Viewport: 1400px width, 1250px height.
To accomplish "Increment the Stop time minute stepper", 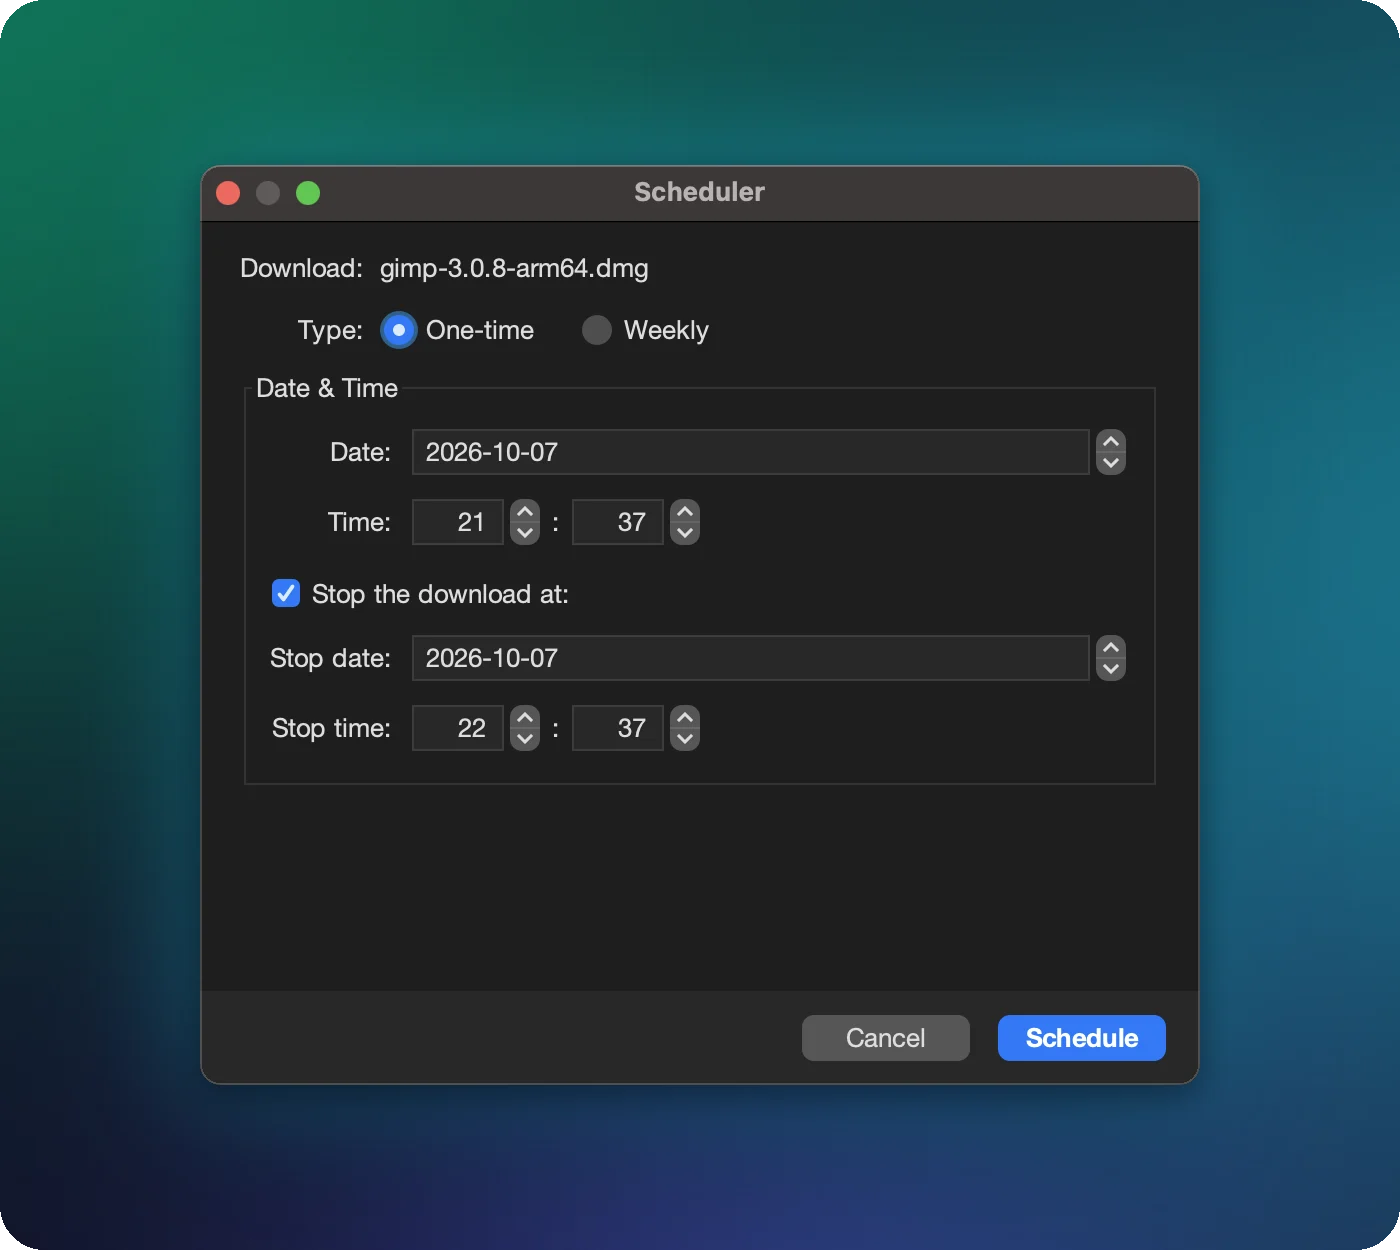I will (685, 717).
